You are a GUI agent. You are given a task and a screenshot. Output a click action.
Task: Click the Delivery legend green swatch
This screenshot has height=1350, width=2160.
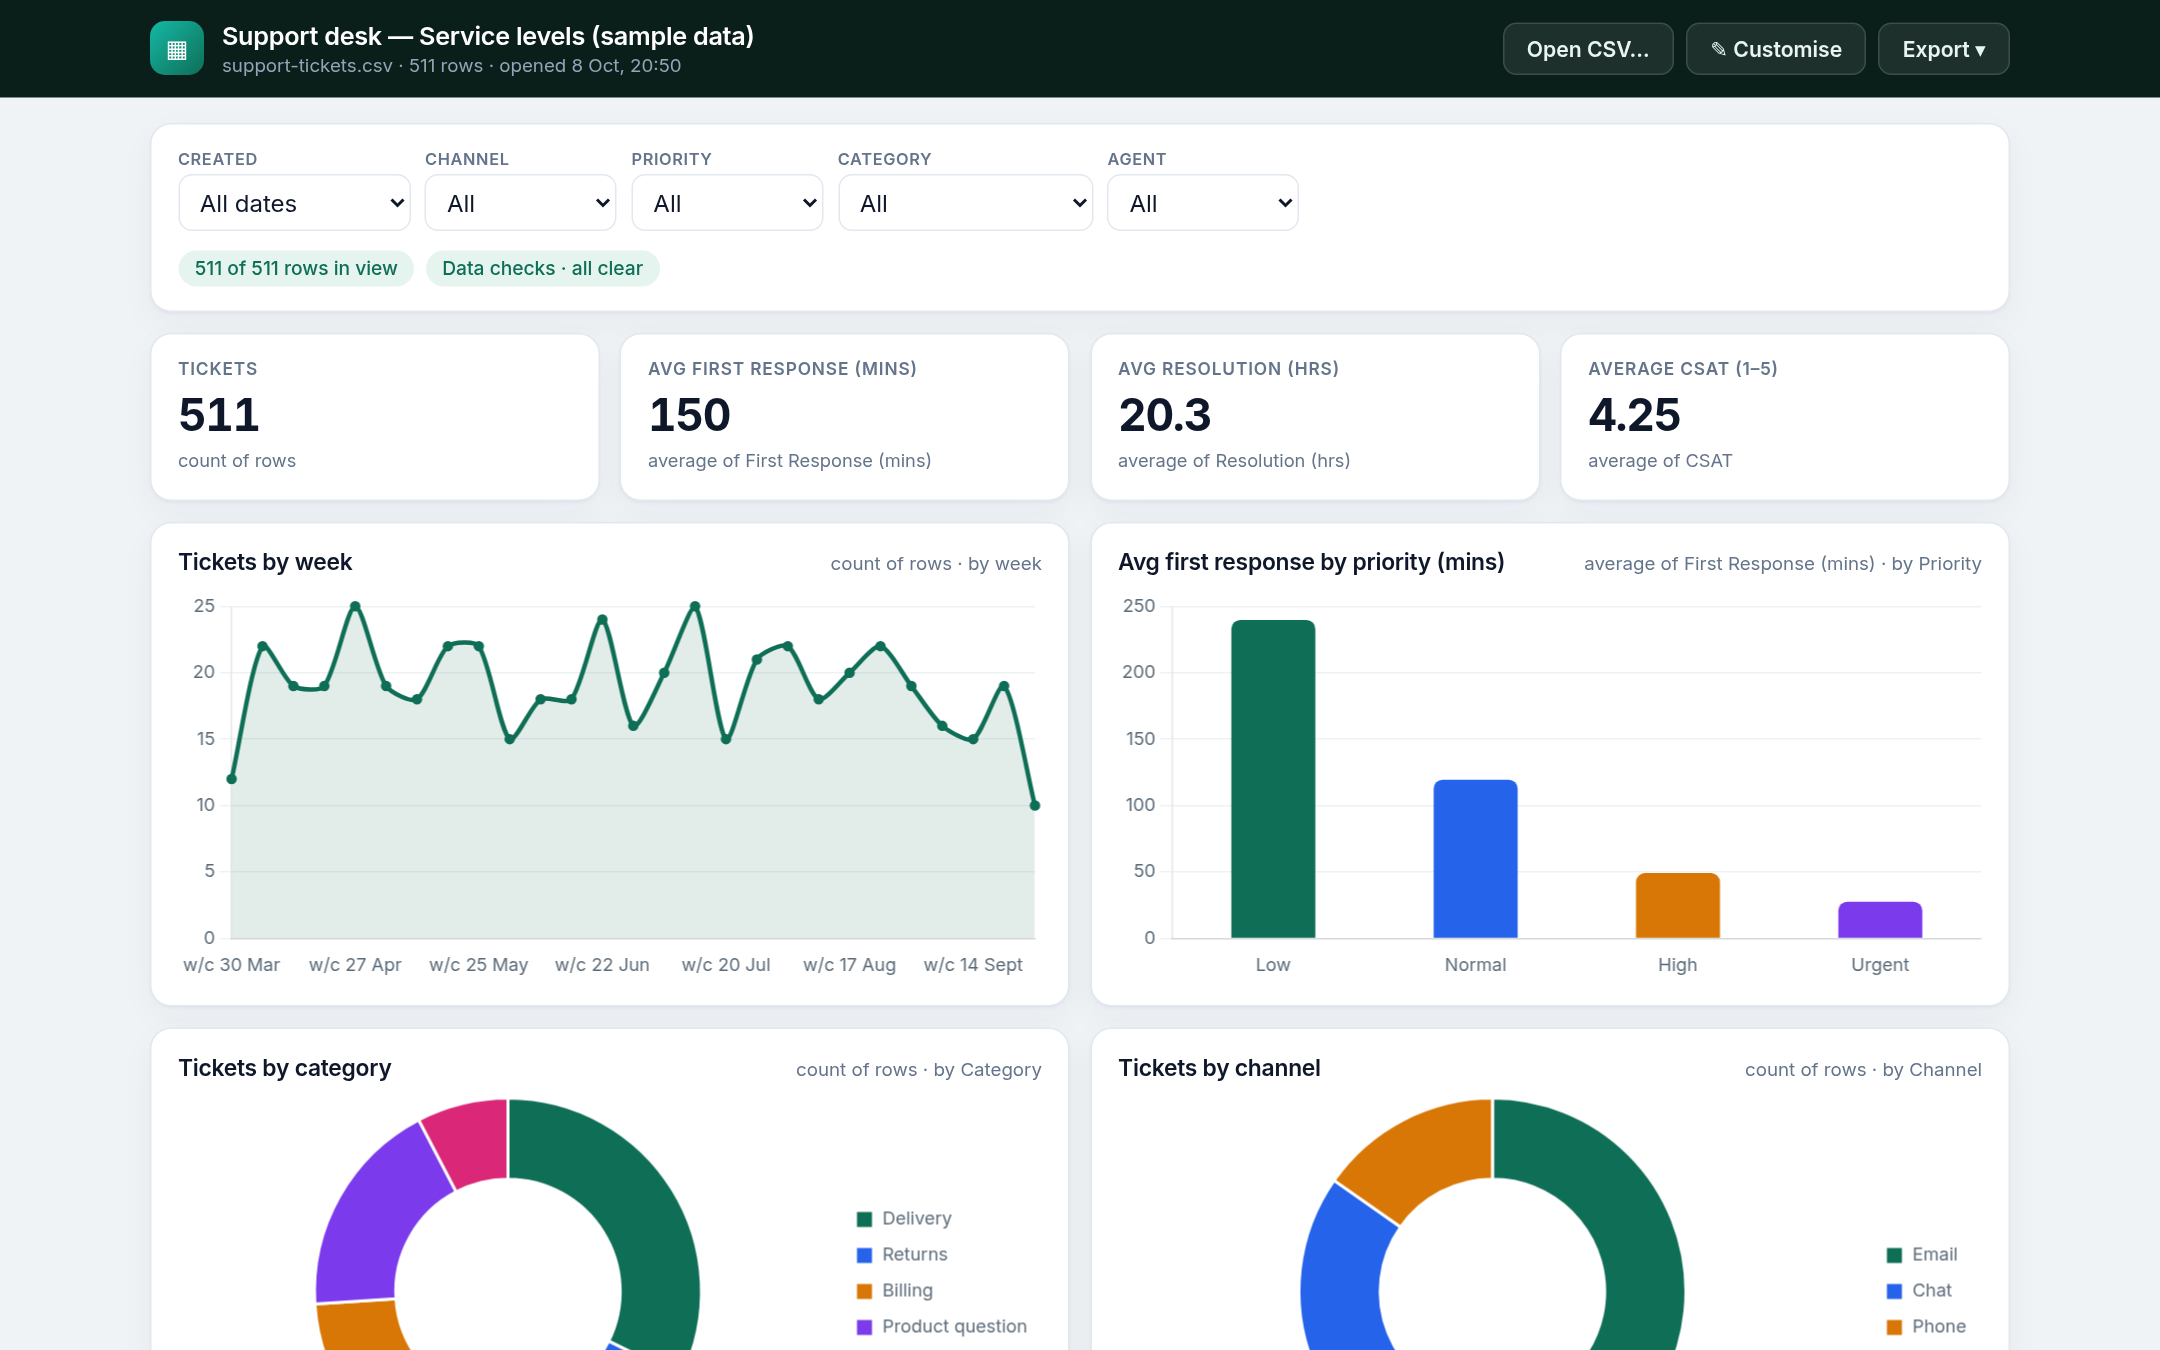tap(864, 1219)
